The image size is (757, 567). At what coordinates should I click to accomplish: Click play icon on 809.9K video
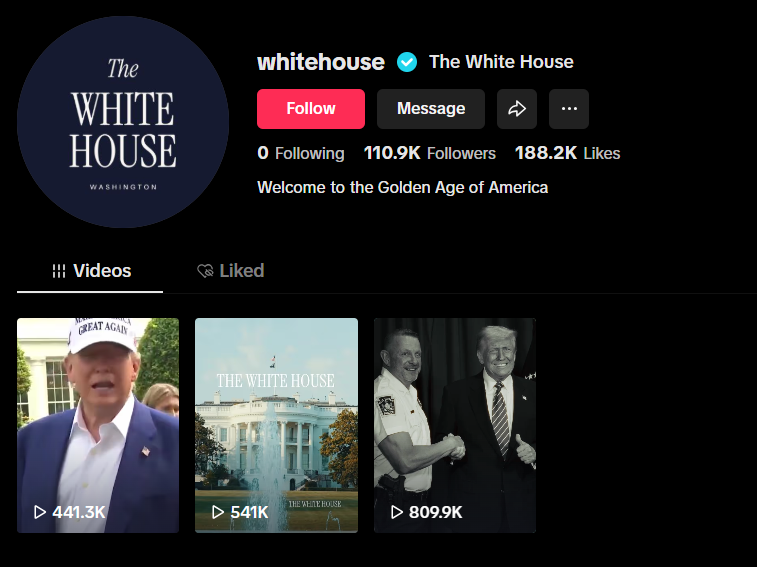coord(396,512)
